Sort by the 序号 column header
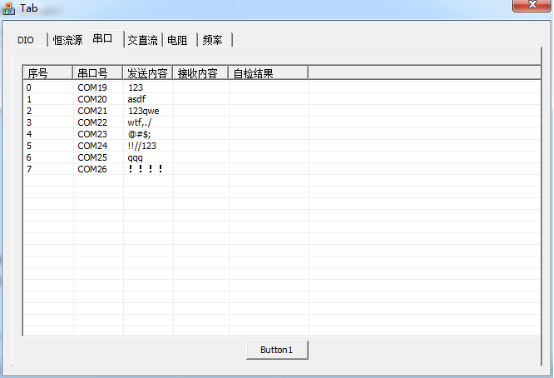This screenshot has height=378, width=554. (x=48, y=73)
